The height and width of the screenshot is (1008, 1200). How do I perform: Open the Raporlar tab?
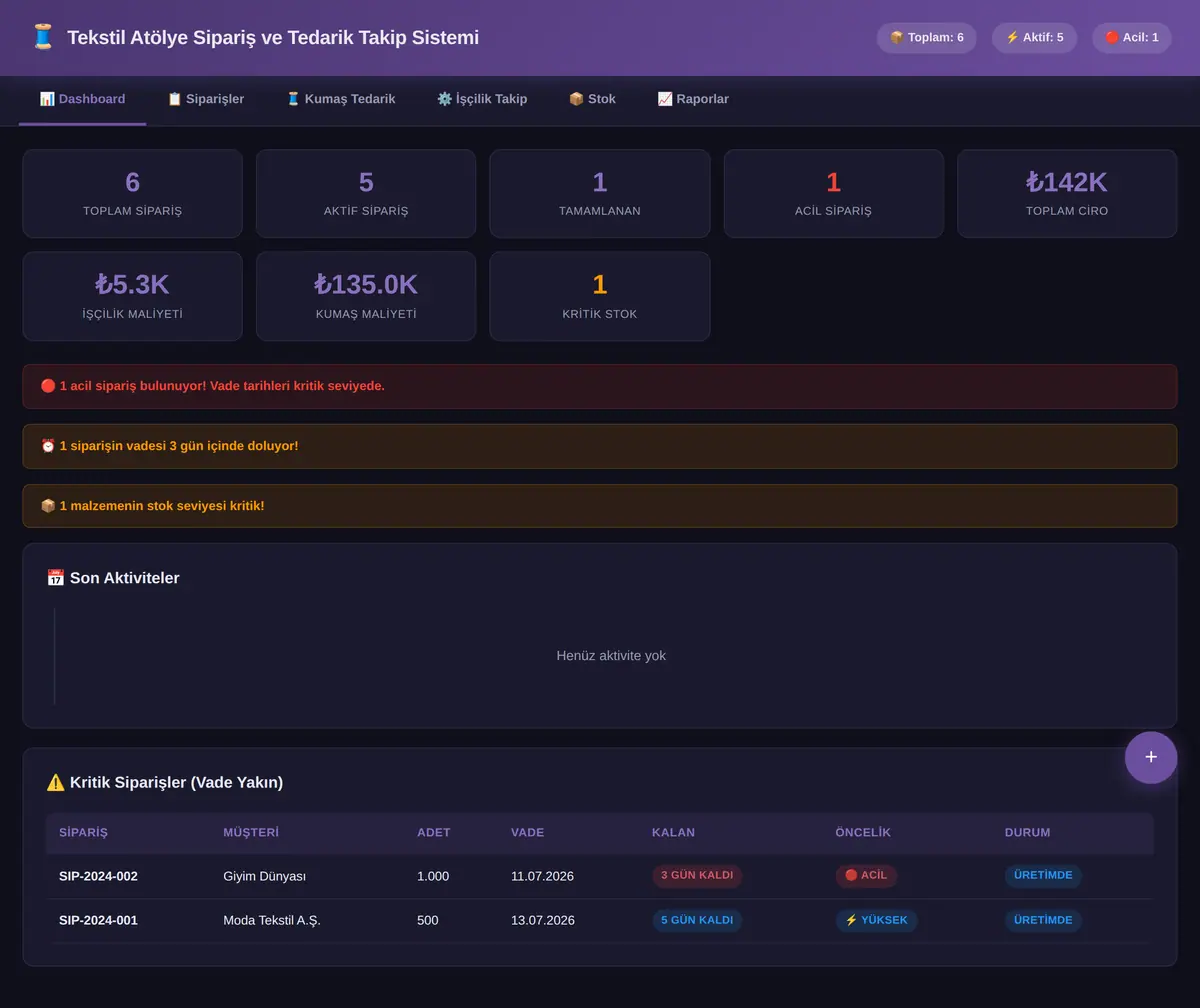click(x=693, y=100)
